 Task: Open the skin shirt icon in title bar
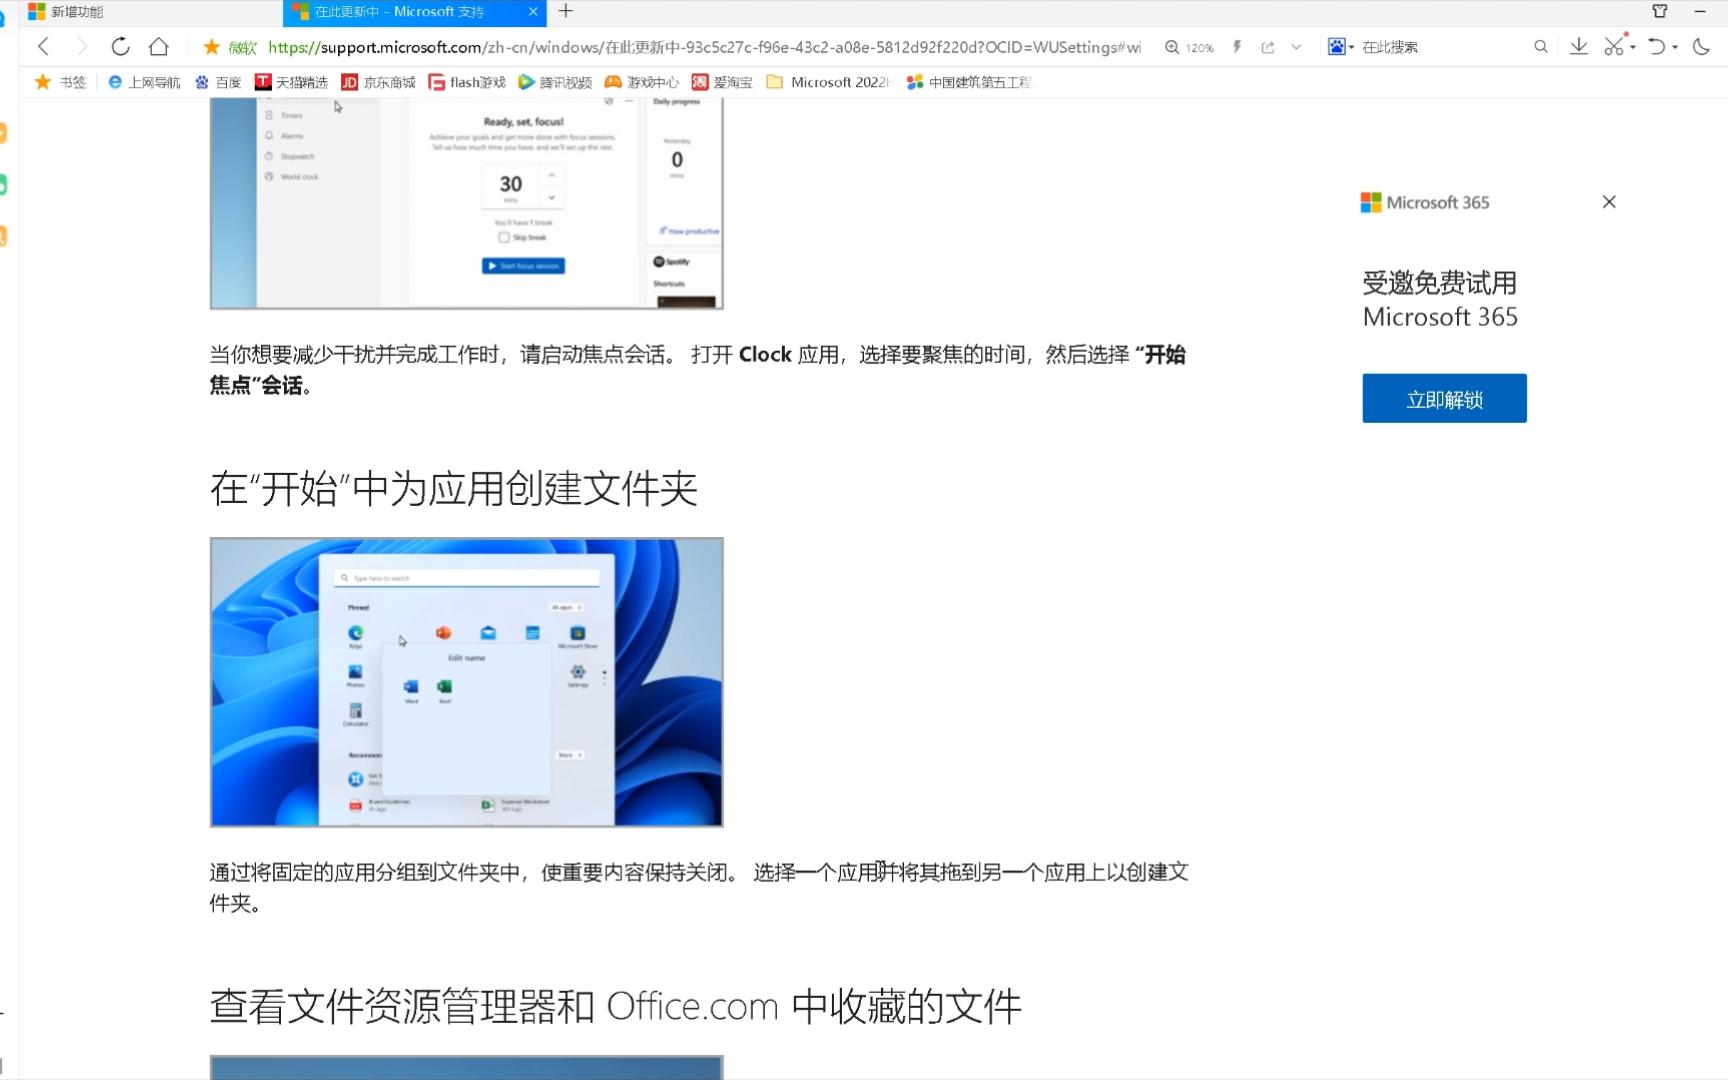coord(1660,11)
